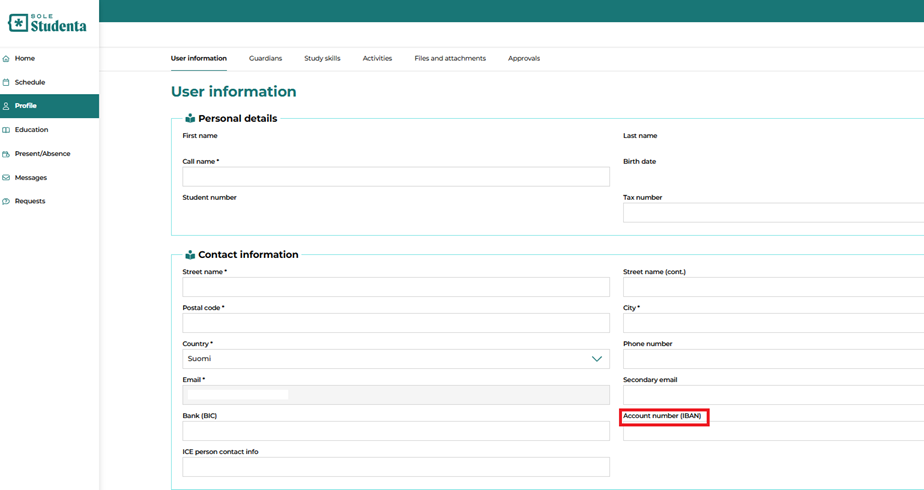Click the Present/Absence icon
This screenshot has width=924, height=490.
[x=7, y=154]
